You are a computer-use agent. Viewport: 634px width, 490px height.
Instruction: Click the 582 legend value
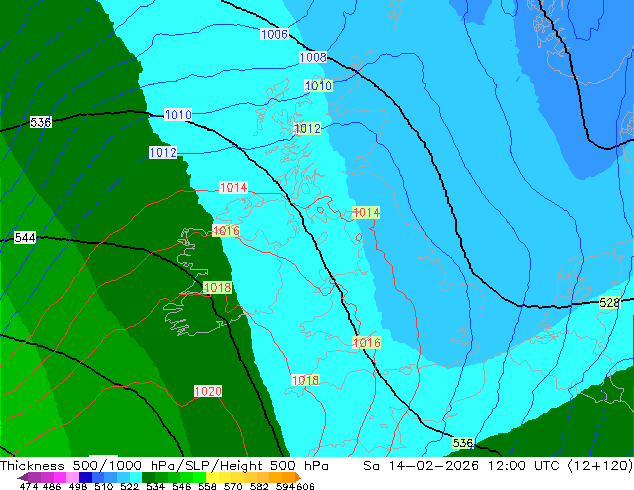pos(259,486)
